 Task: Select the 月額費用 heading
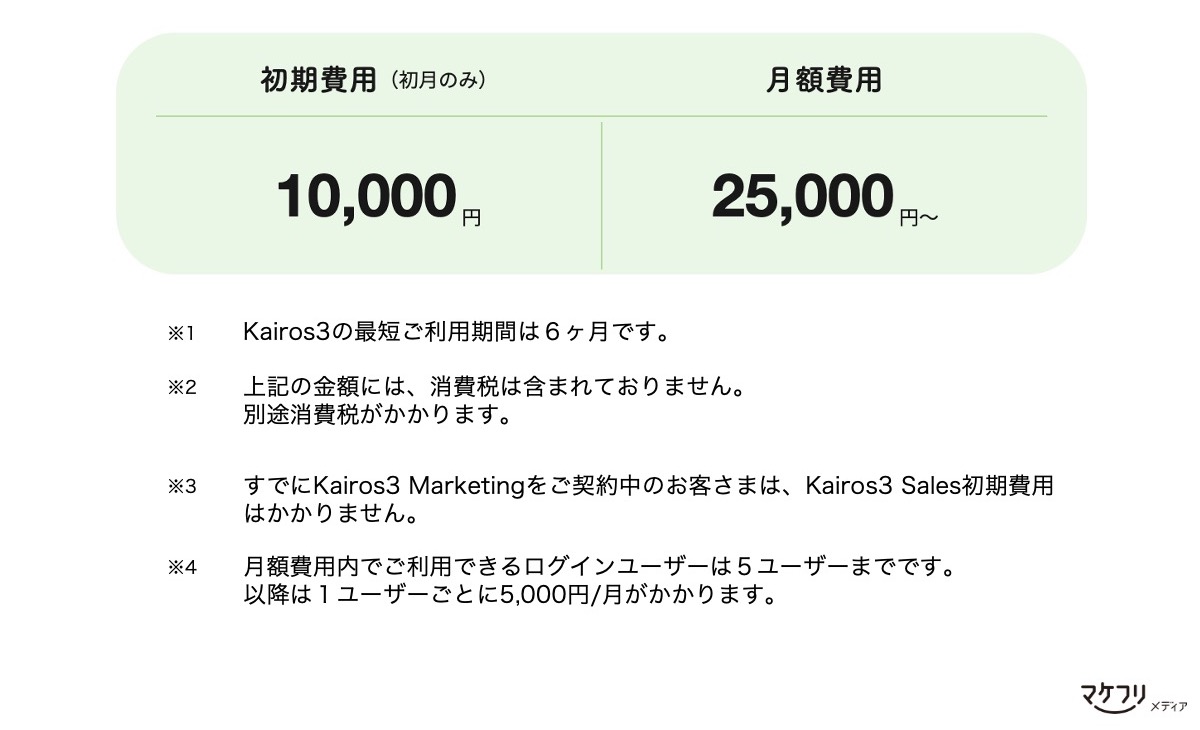[824, 80]
